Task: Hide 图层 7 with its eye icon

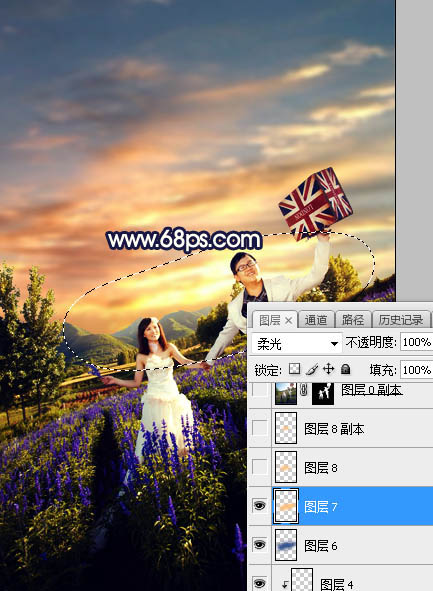Action: [260, 505]
